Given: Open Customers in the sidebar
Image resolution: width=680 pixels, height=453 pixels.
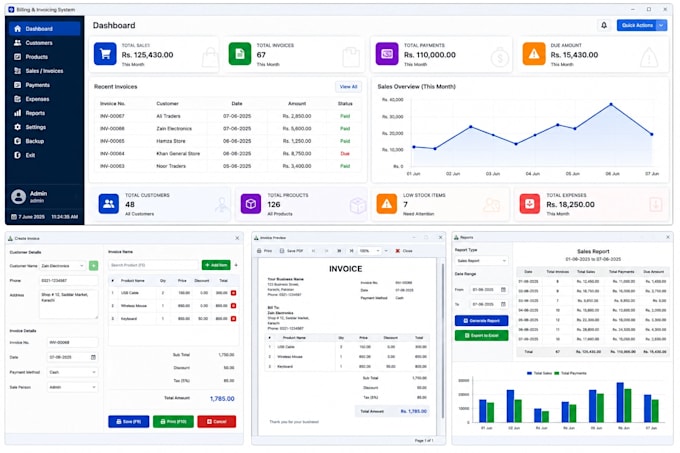Looking at the screenshot, I should pos(39,43).
